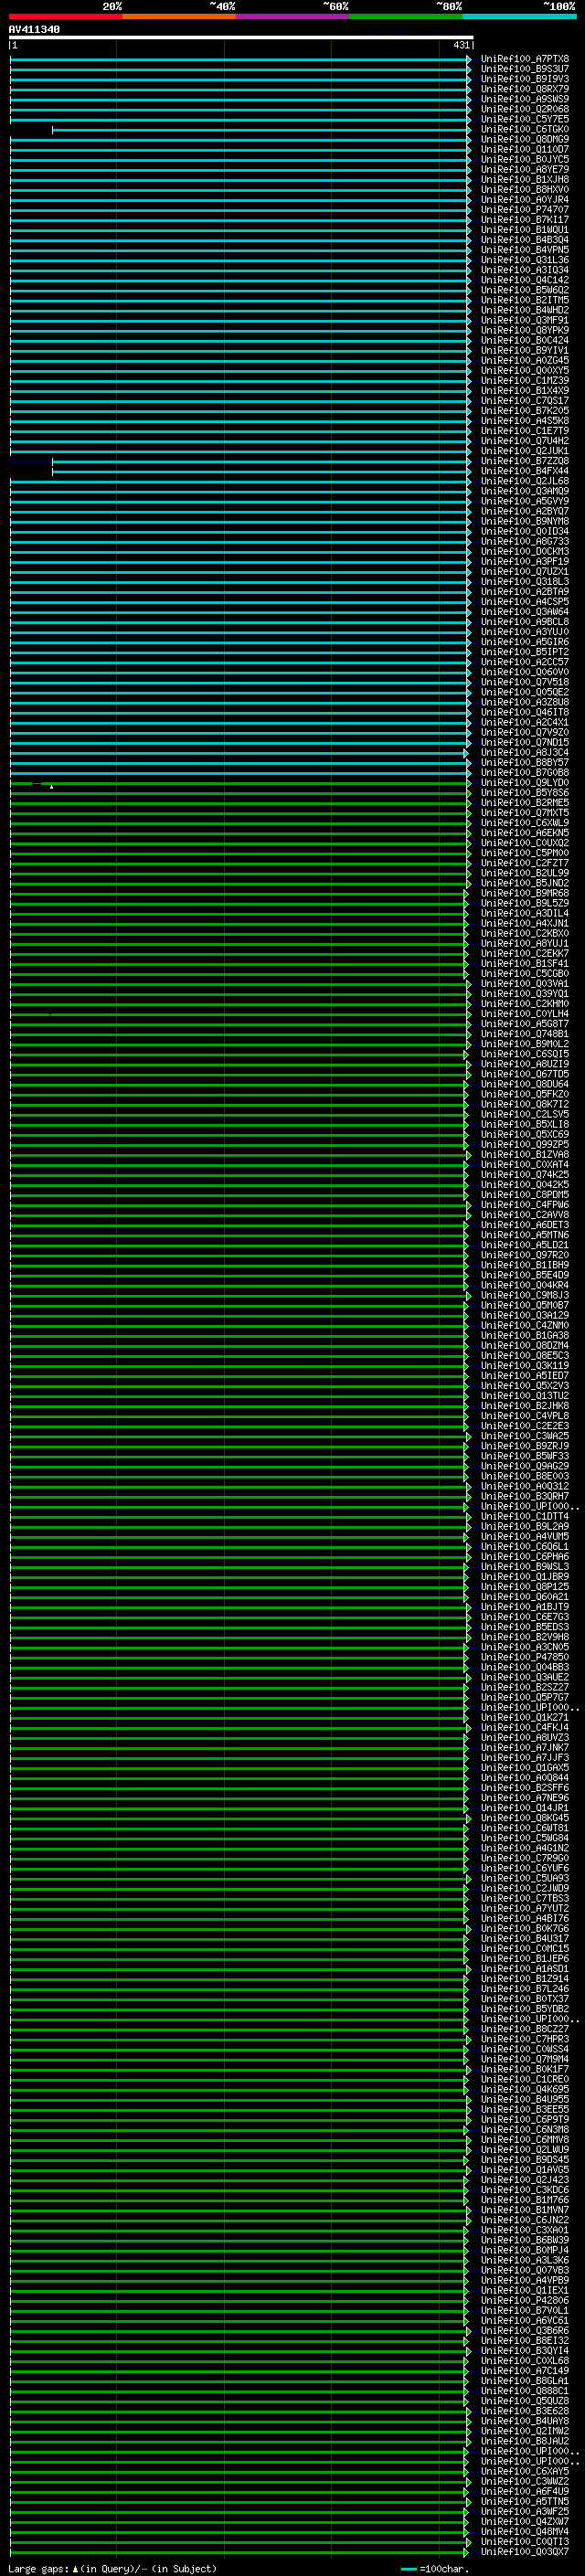Click the ruler end position 431
This screenshot has height=2576, width=585.
point(461,45)
